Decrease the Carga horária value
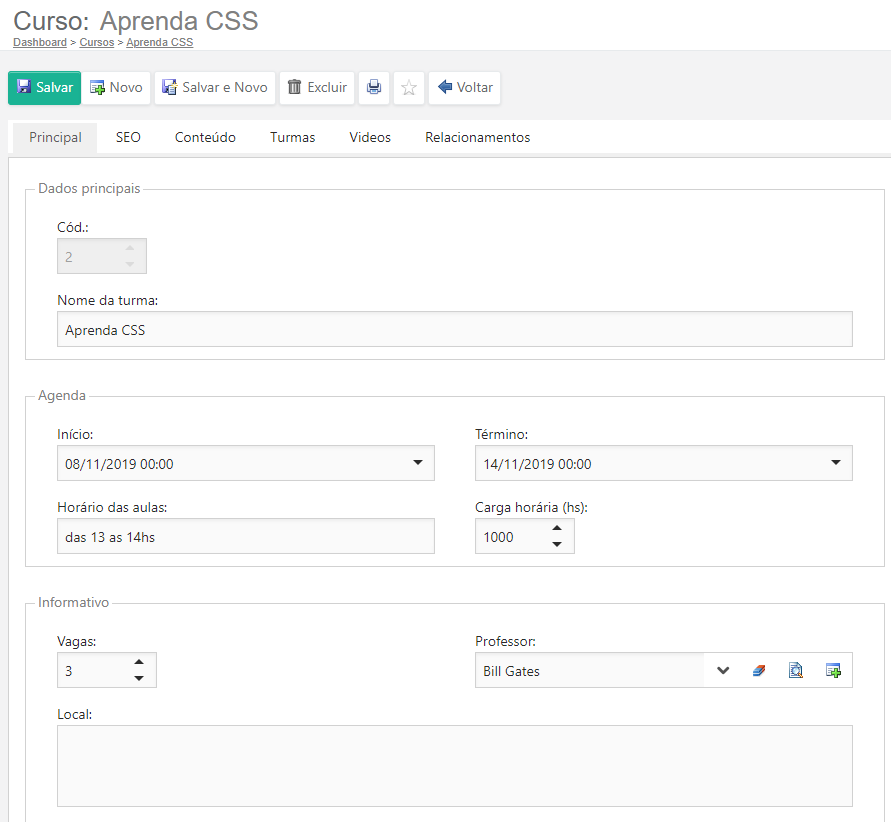The width and height of the screenshot is (891, 822). 557,545
